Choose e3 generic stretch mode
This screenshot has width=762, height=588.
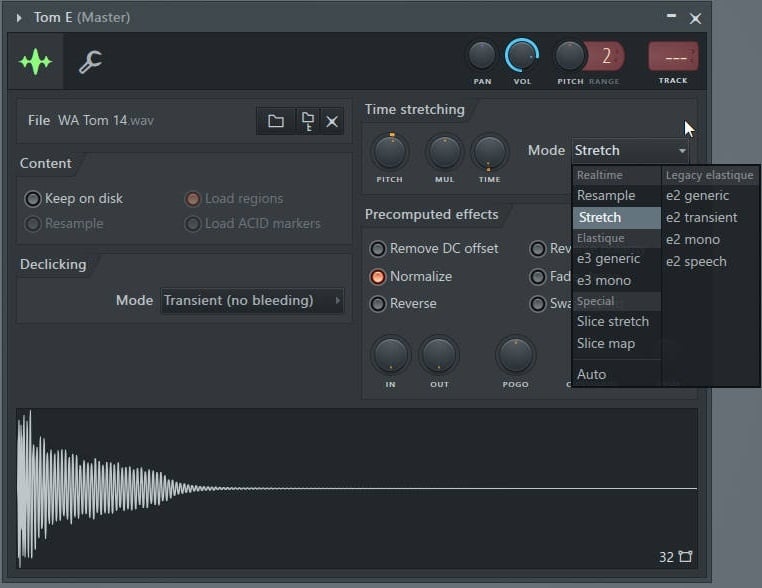tap(616, 259)
